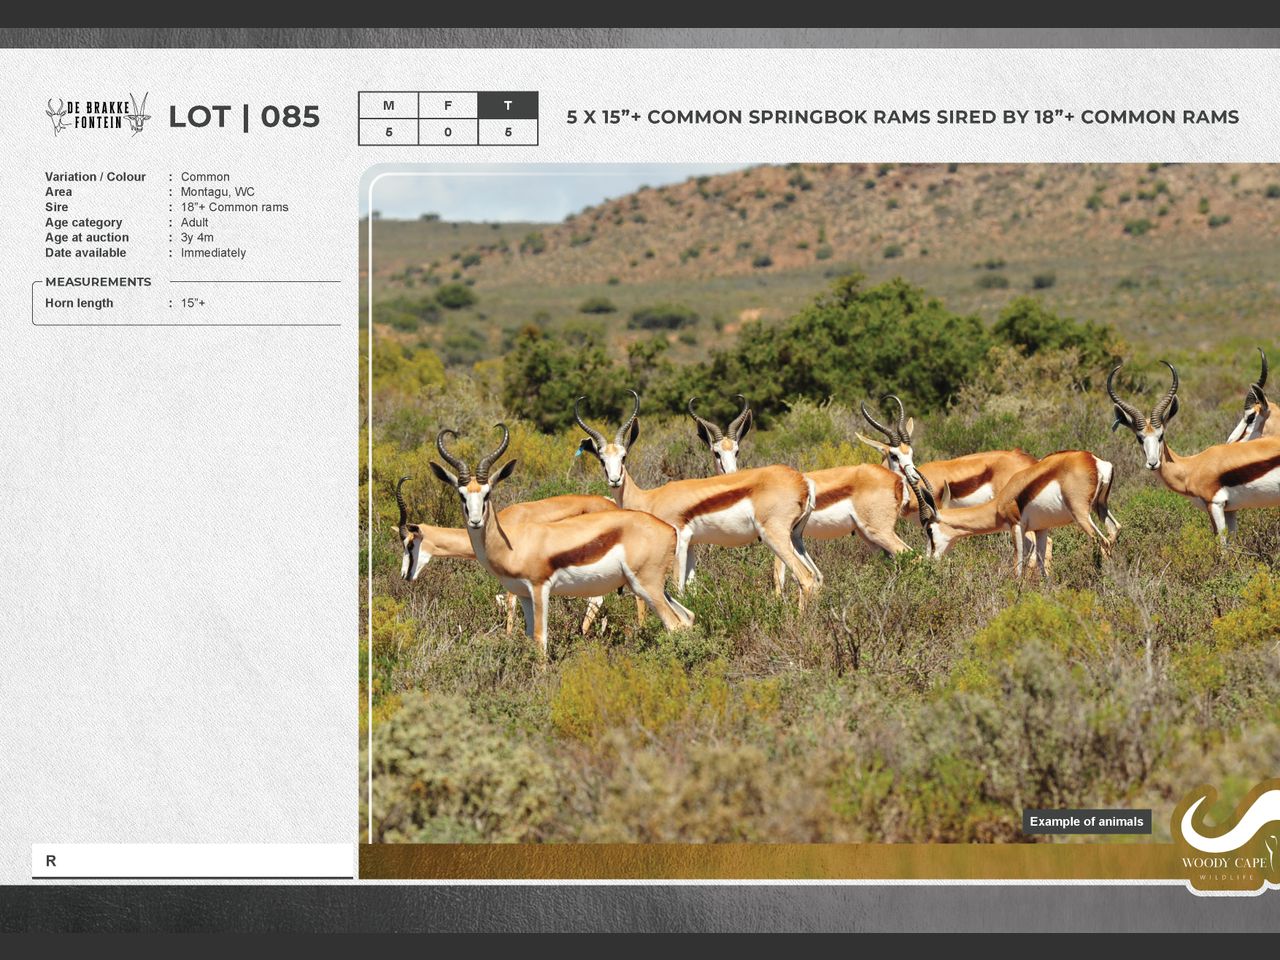Click the Variation / Colour label

click(95, 177)
